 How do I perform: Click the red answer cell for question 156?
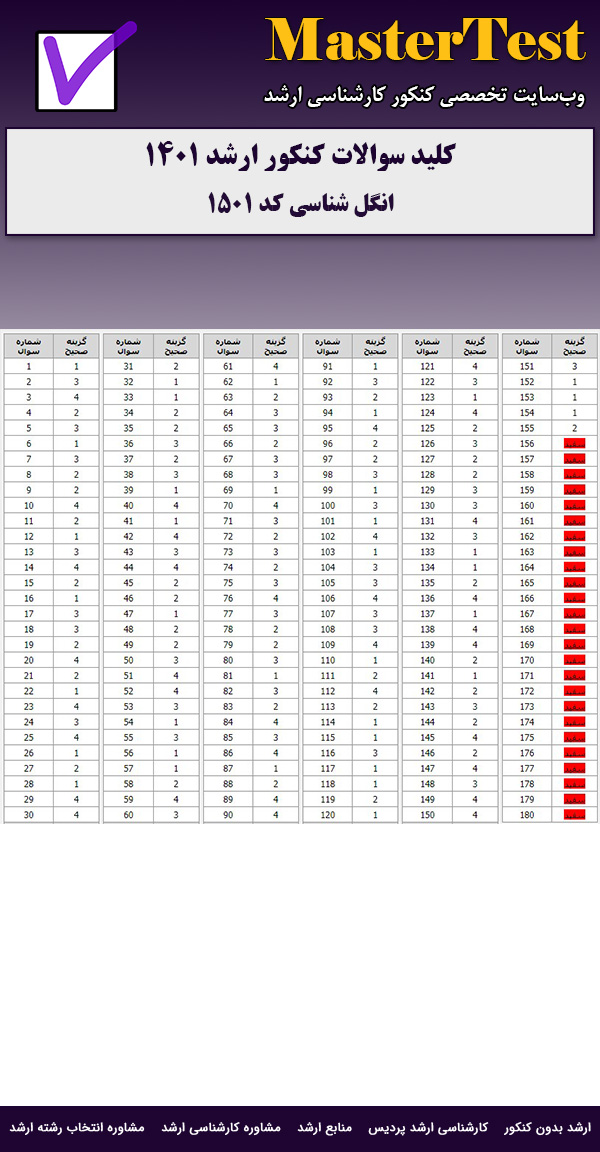pyautogui.click(x=574, y=443)
